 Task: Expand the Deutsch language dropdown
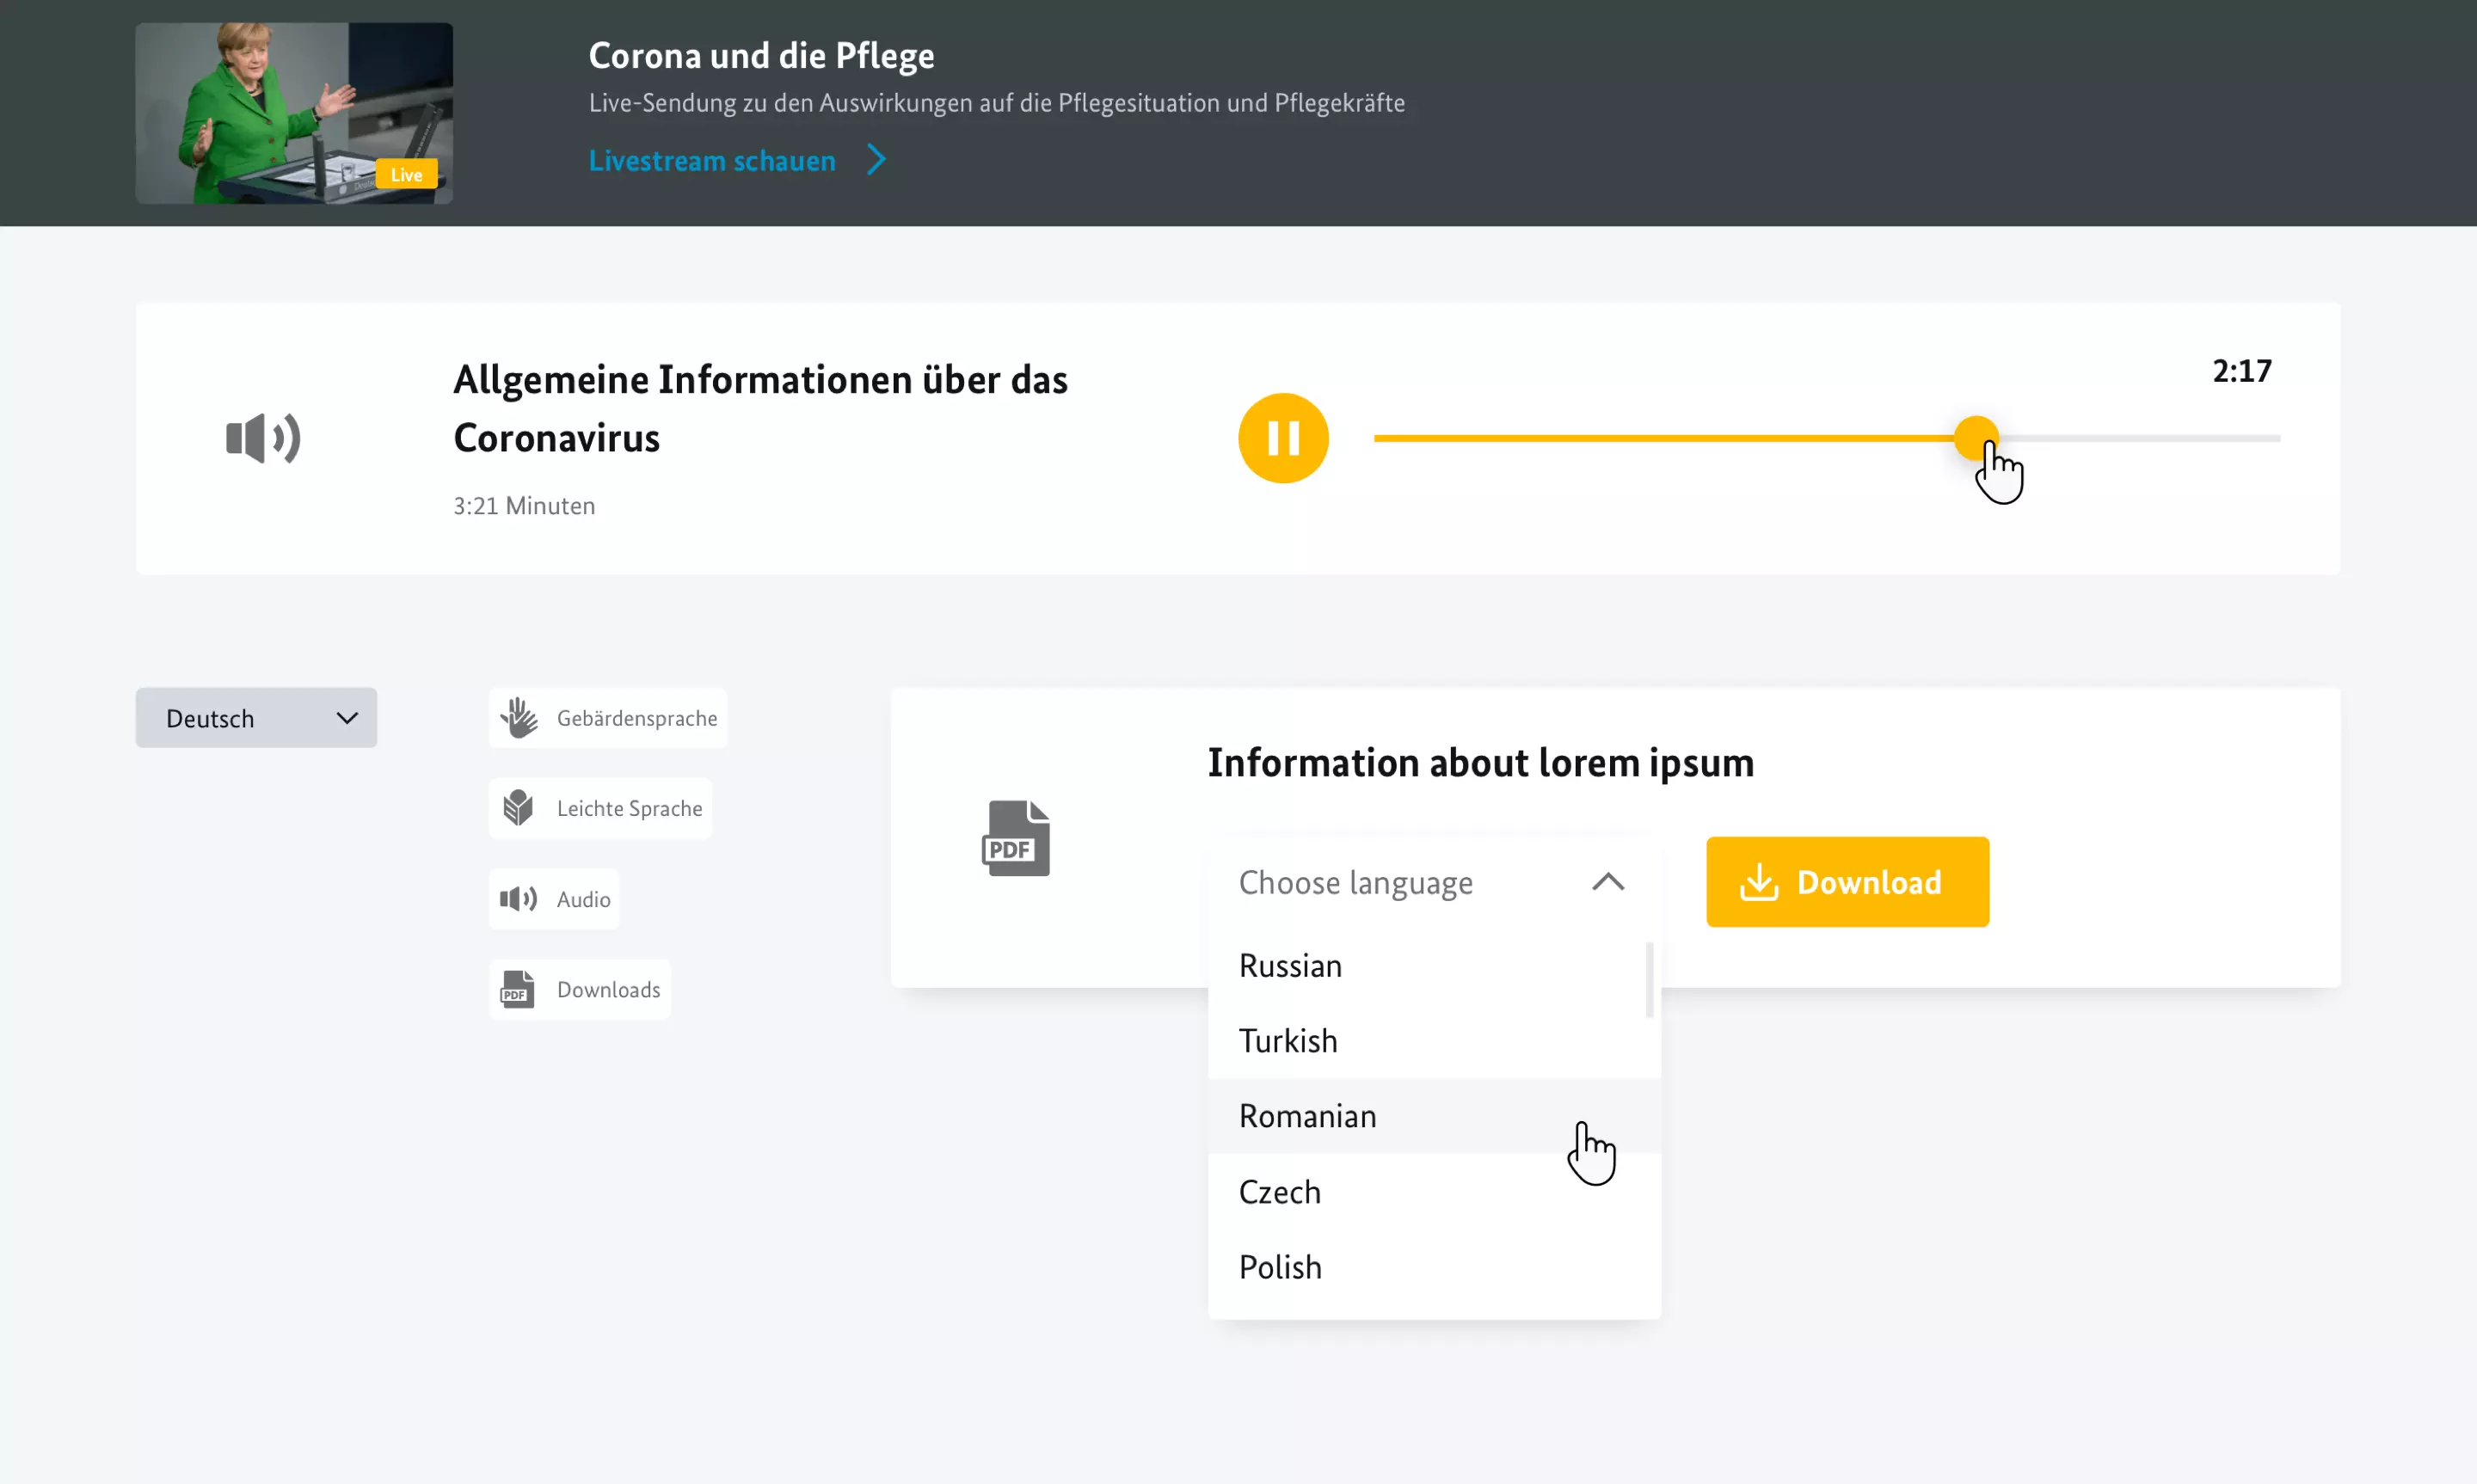point(255,717)
